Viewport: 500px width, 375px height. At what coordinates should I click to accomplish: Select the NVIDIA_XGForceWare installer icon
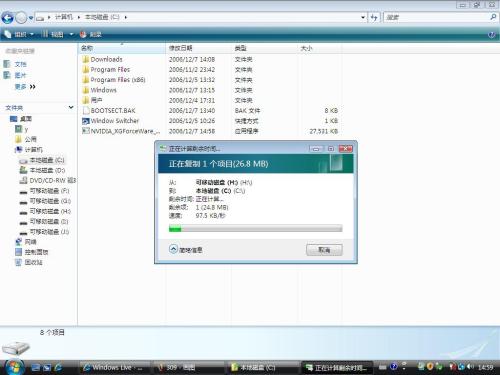coord(86,131)
